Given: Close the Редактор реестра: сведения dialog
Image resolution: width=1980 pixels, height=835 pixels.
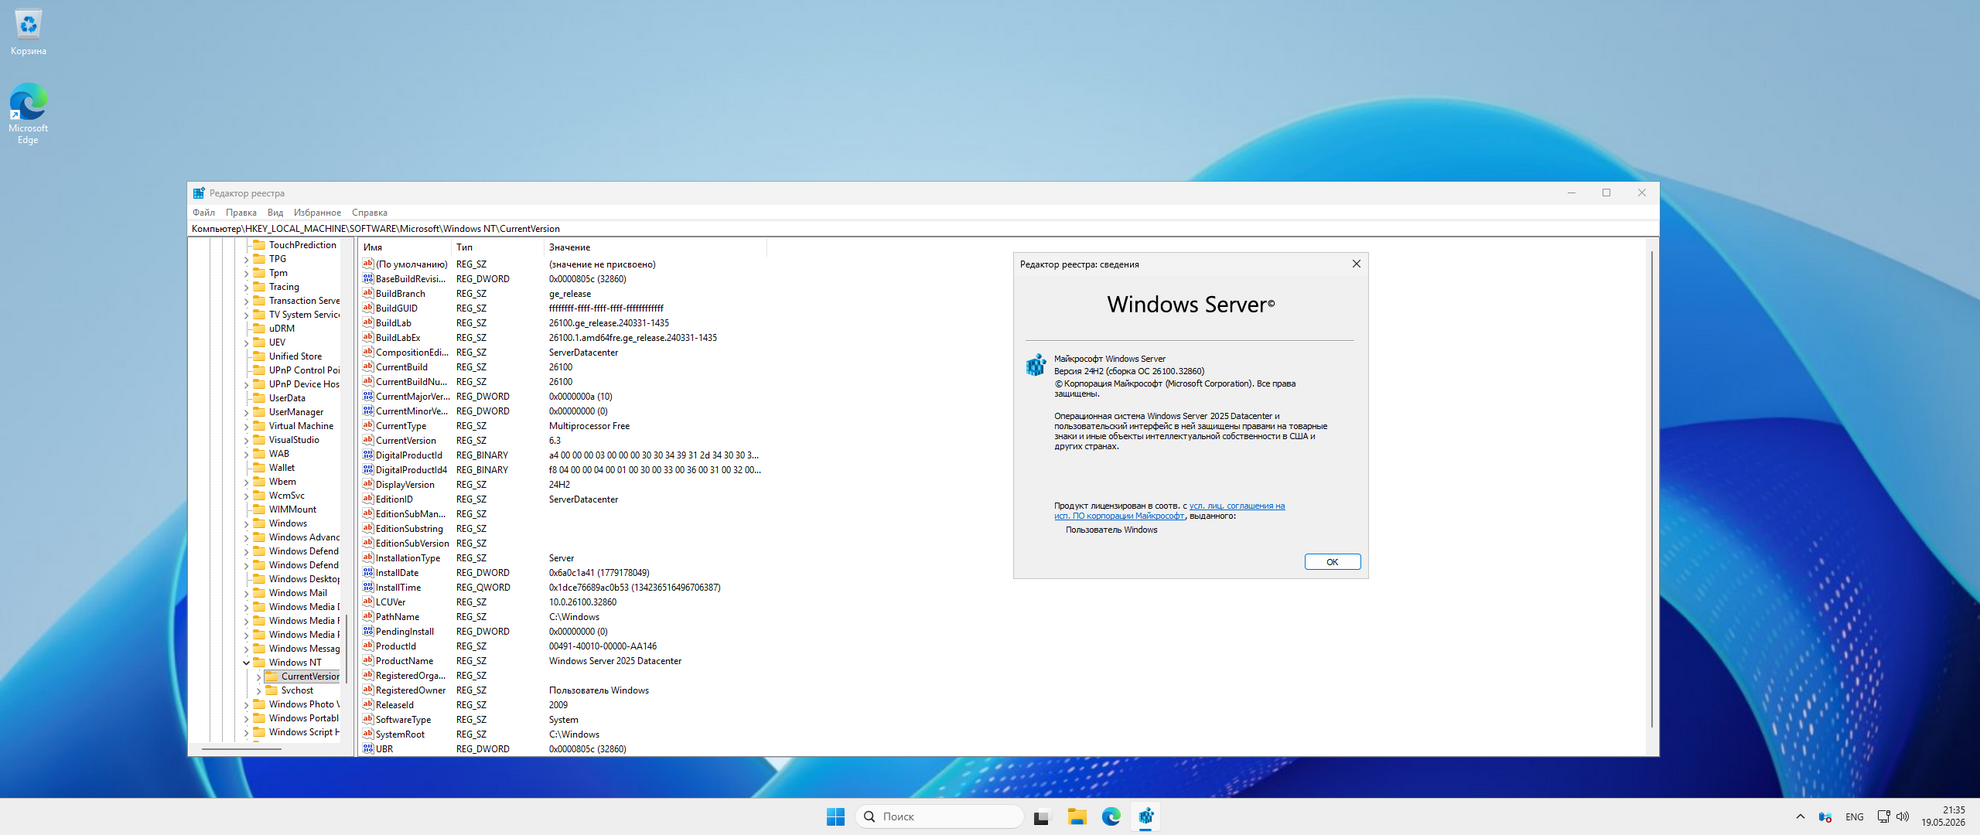Looking at the screenshot, I should click(x=1356, y=264).
